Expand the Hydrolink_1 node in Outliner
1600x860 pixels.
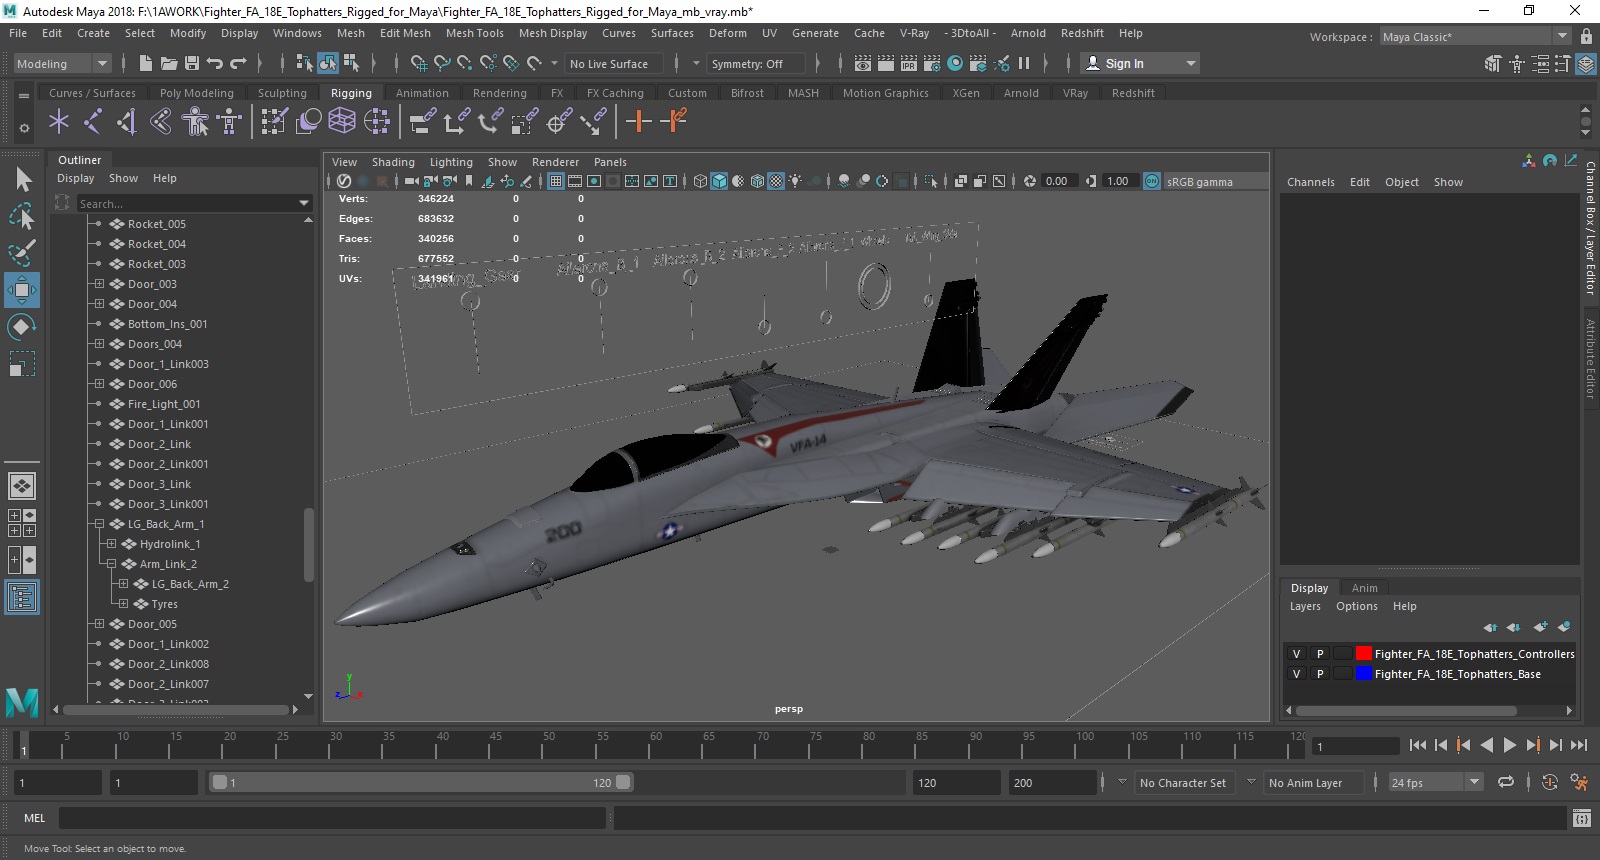[111, 544]
